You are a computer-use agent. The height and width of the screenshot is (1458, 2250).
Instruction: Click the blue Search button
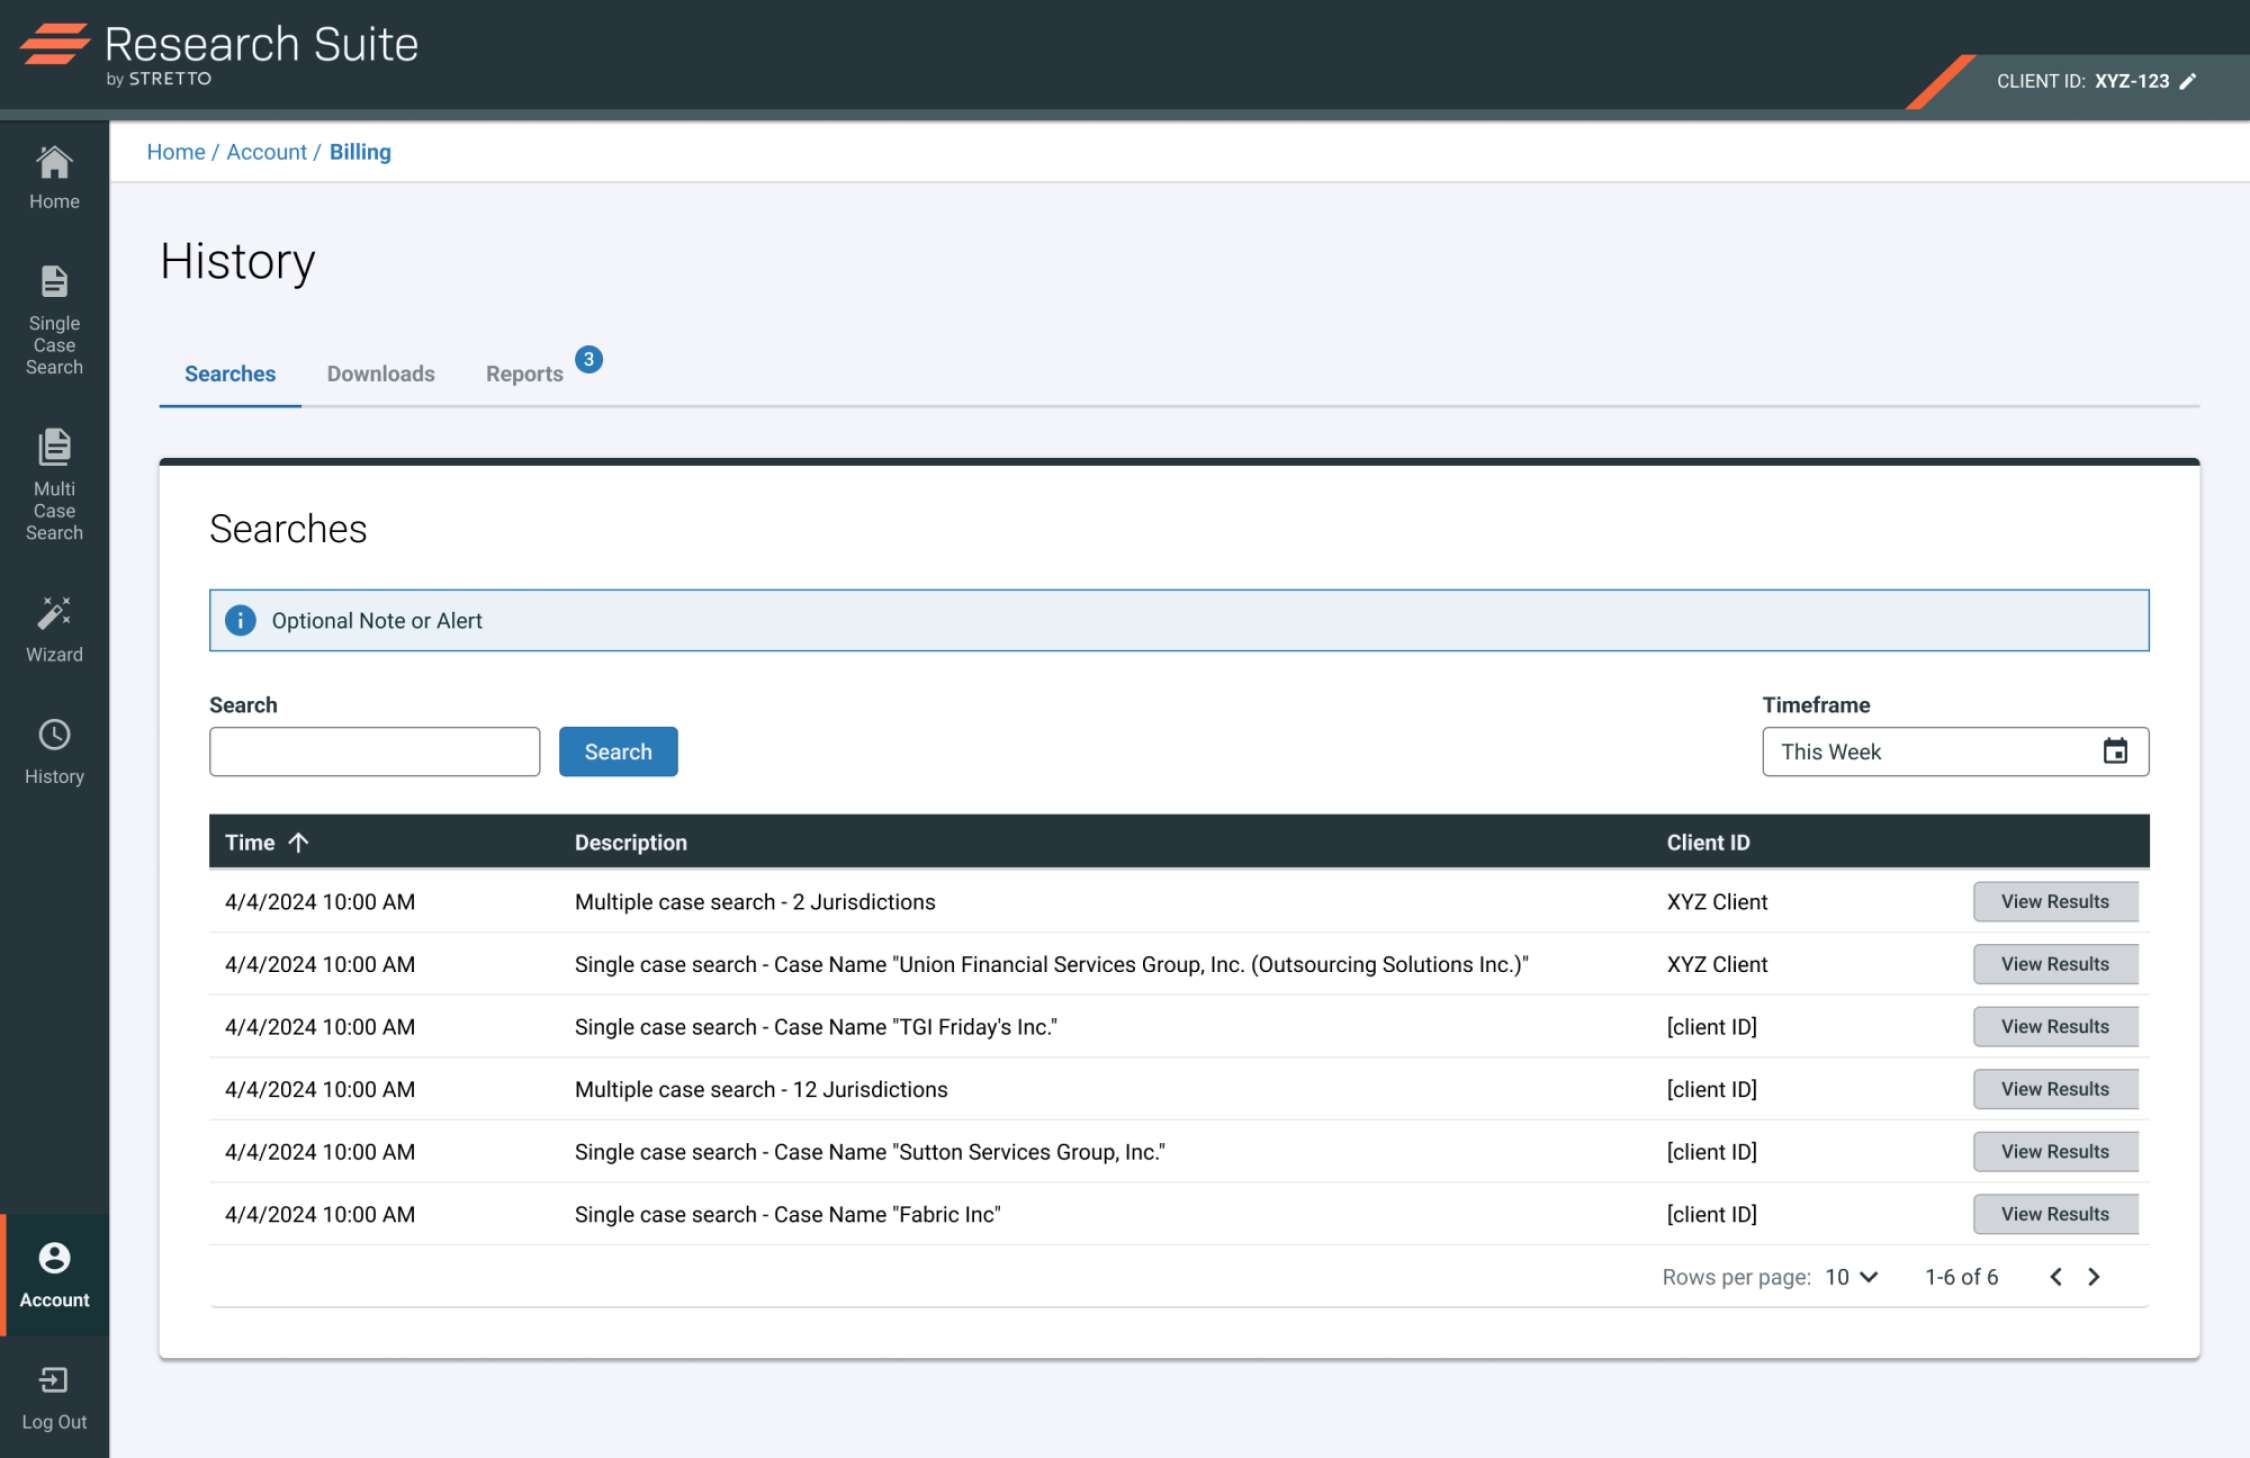point(618,752)
